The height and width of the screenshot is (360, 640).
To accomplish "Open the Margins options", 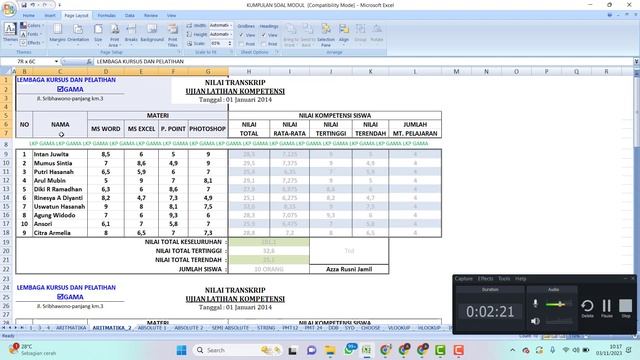I will [x=57, y=33].
